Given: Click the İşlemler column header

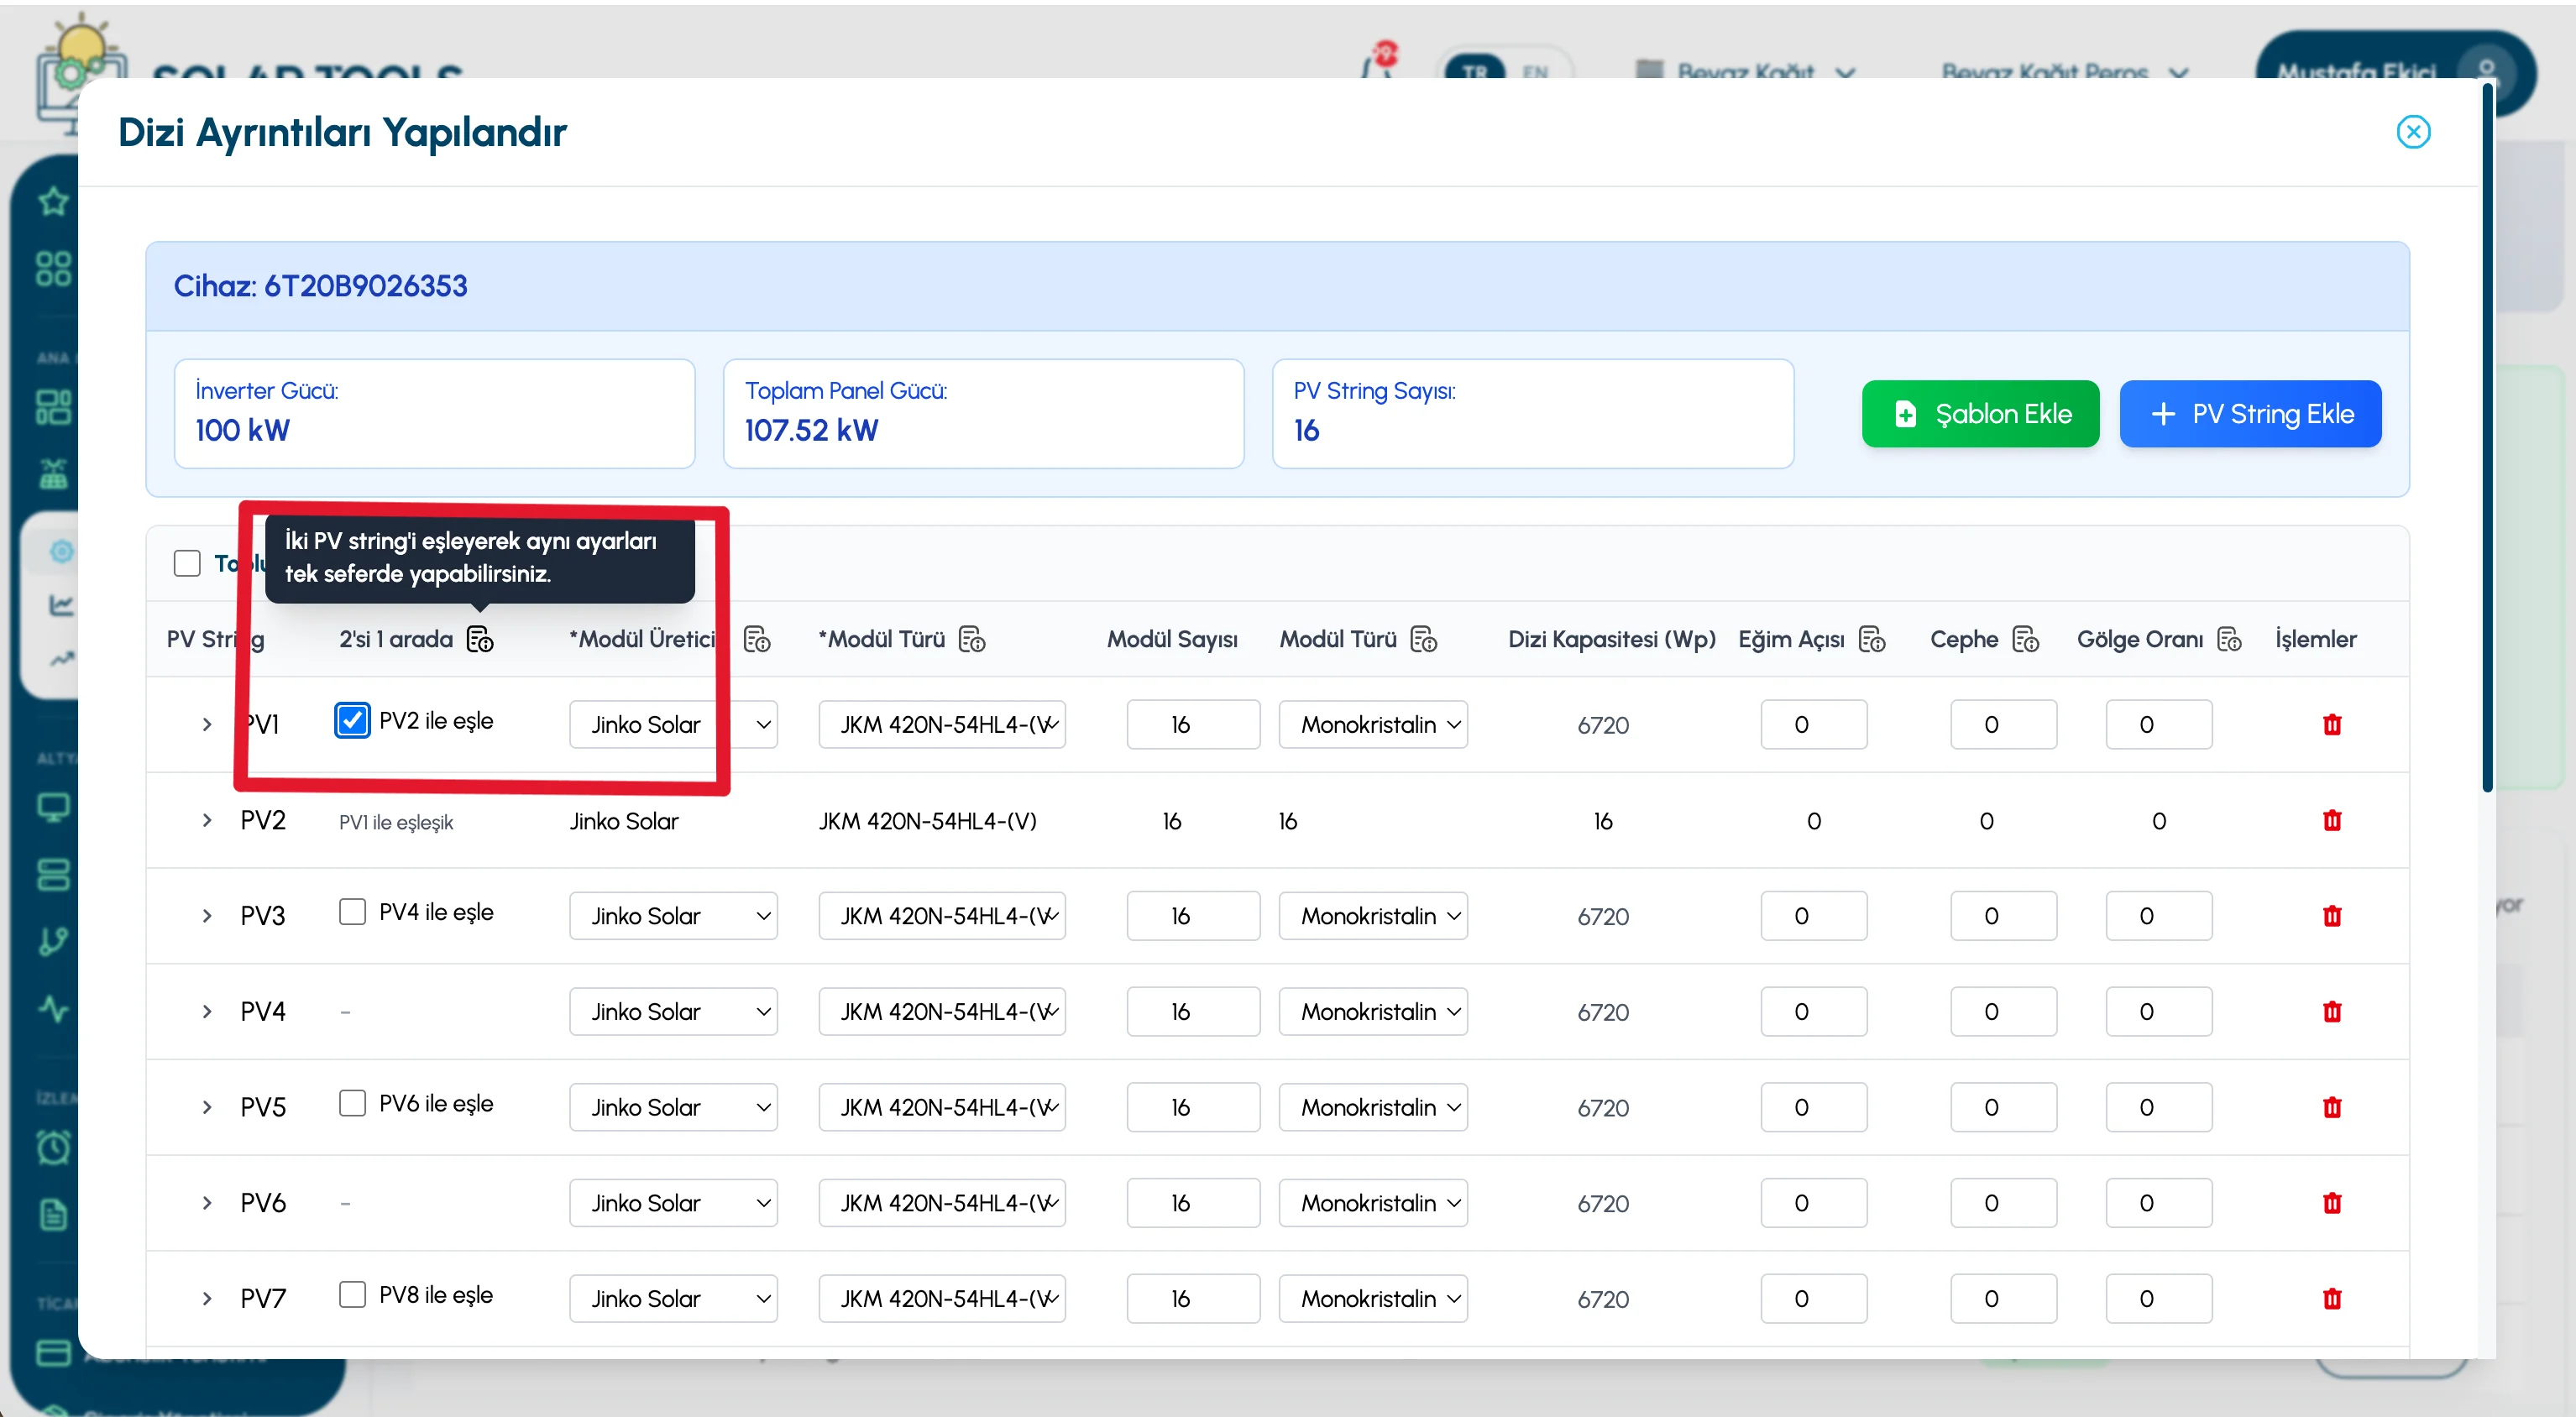Looking at the screenshot, I should pyautogui.click(x=2315, y=639).
